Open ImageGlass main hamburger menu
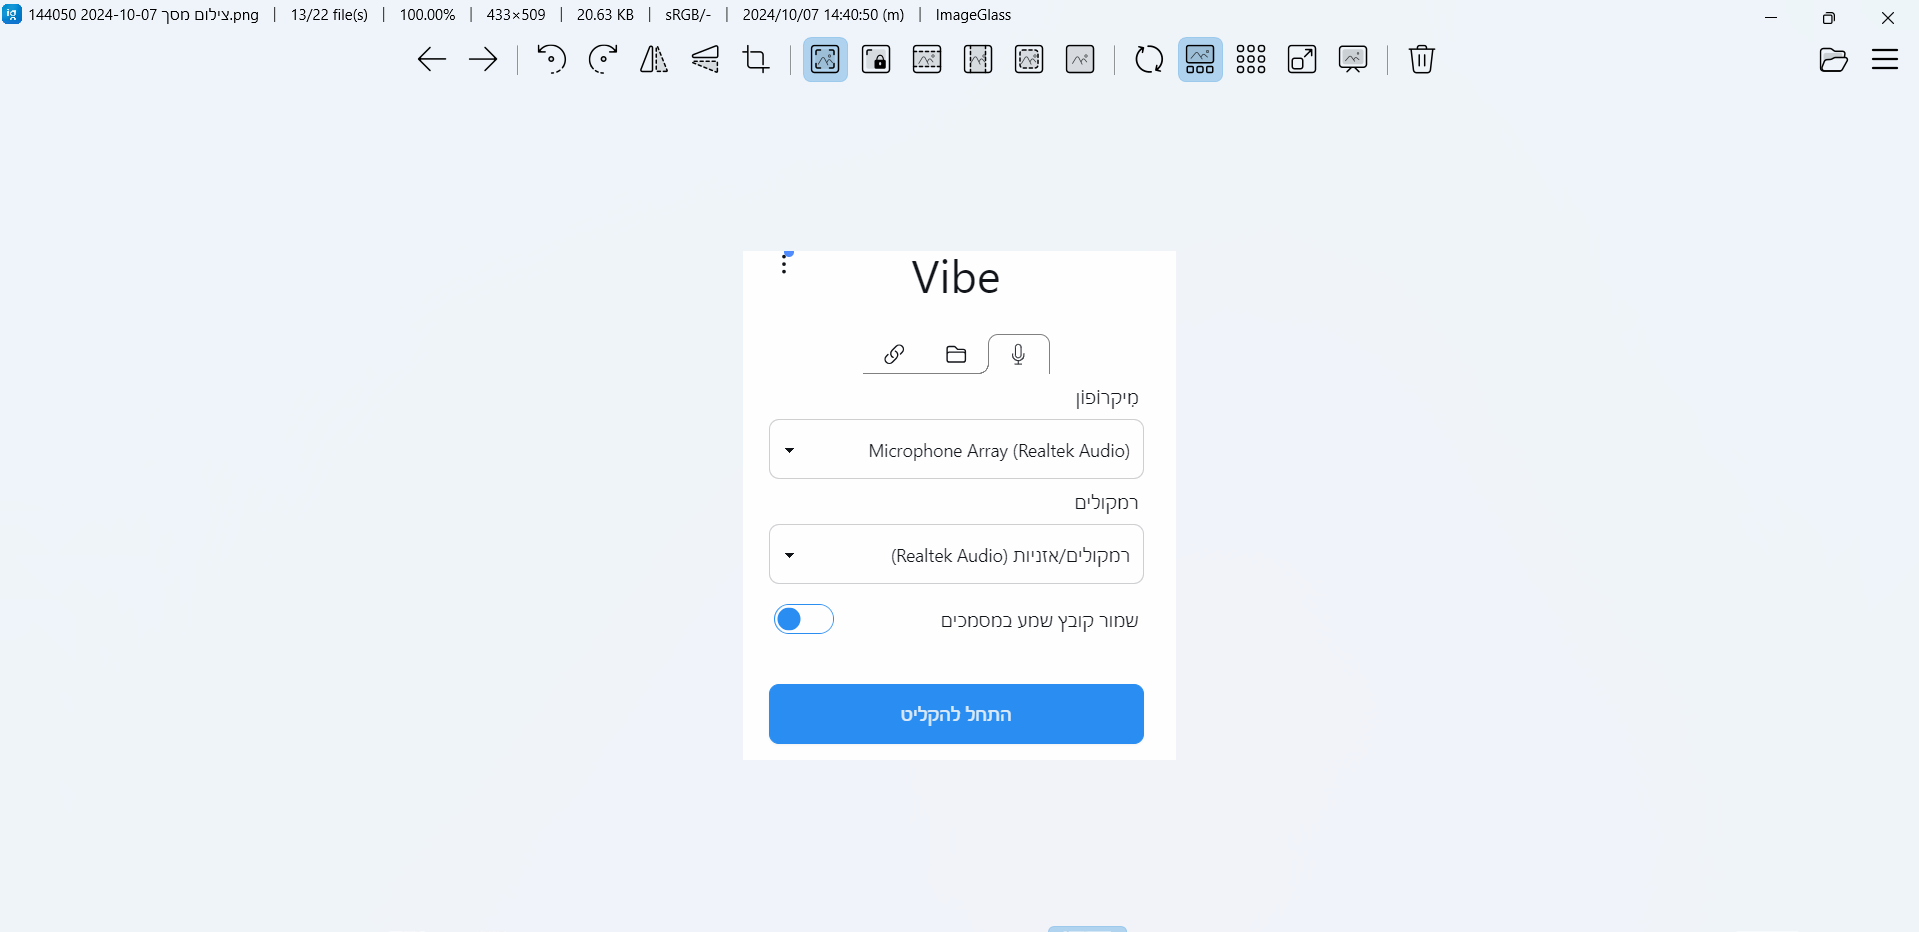This screenshot has height=932, width=1919. click(1885, 60)
